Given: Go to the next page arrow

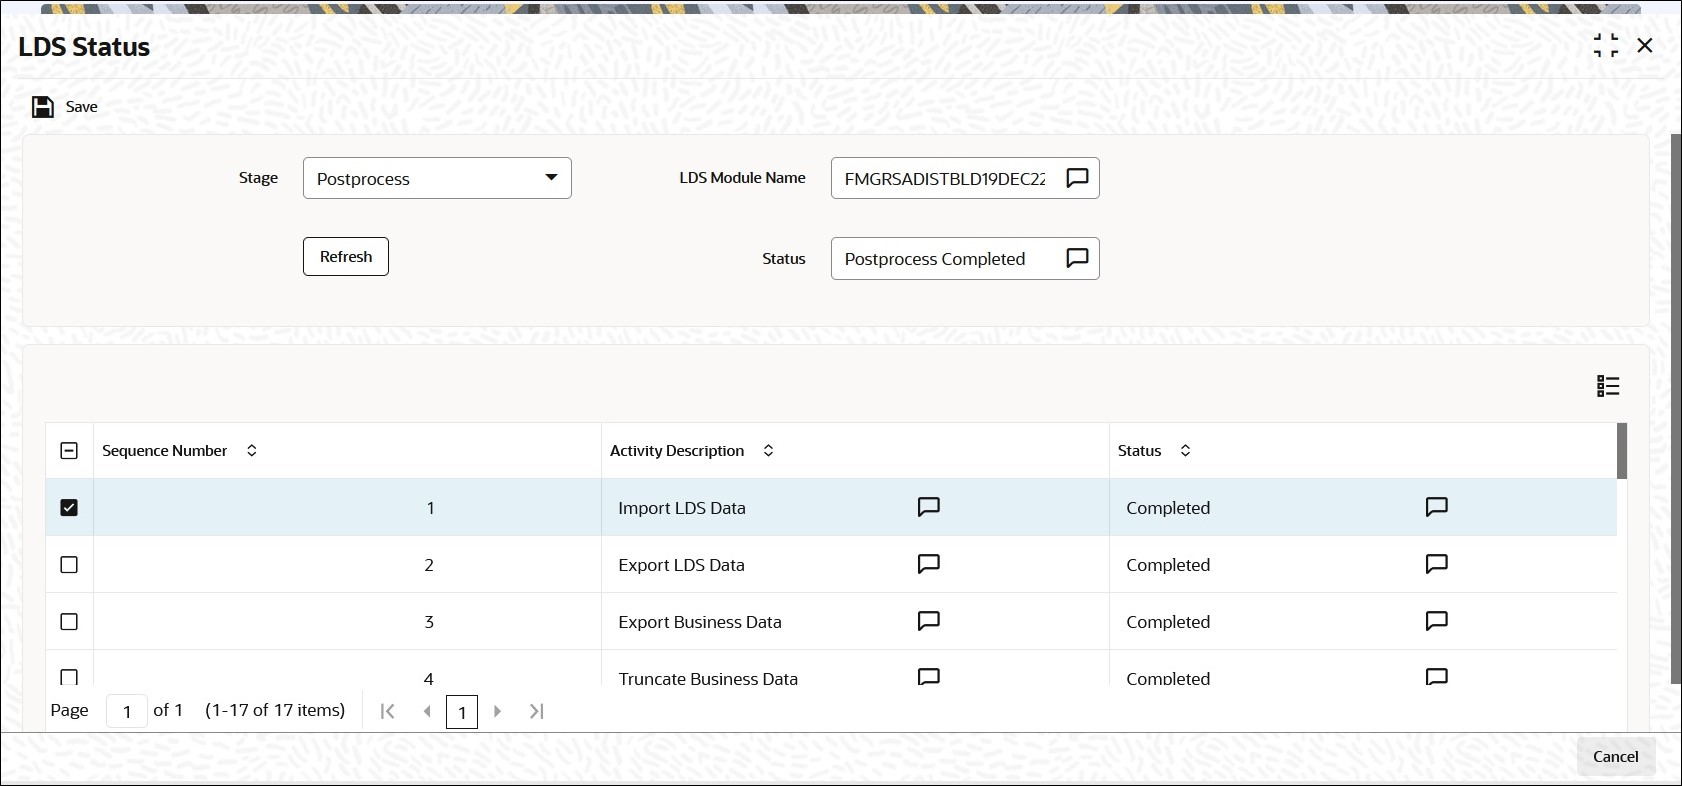Looking at the screenshot, I should point(497,711).
